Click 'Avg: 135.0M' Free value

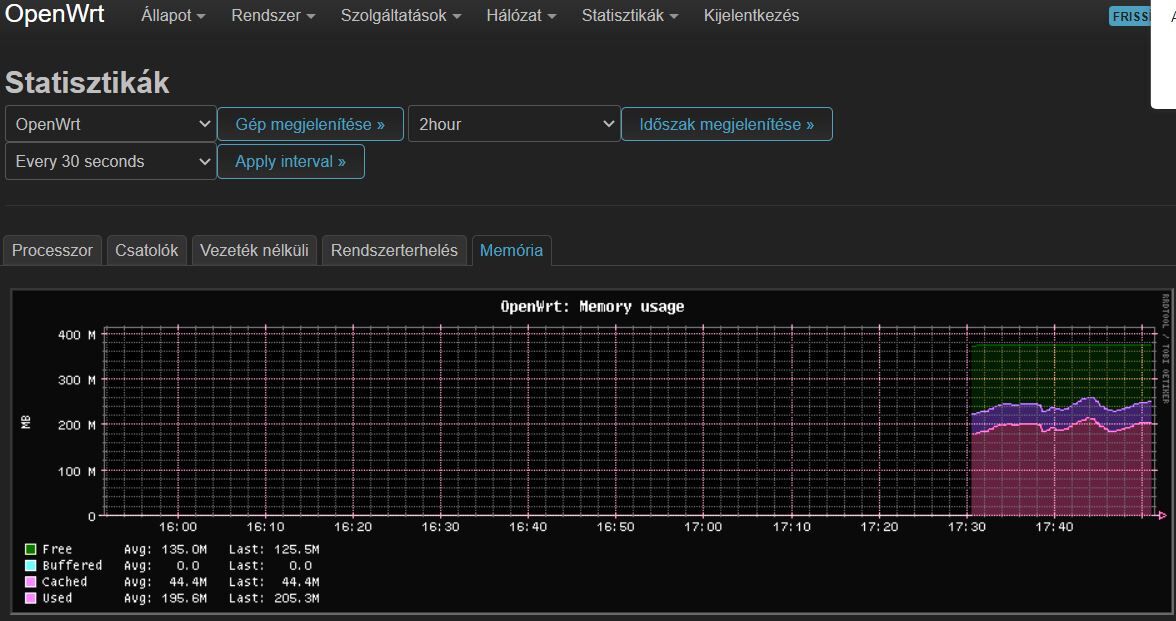[165, 550]
